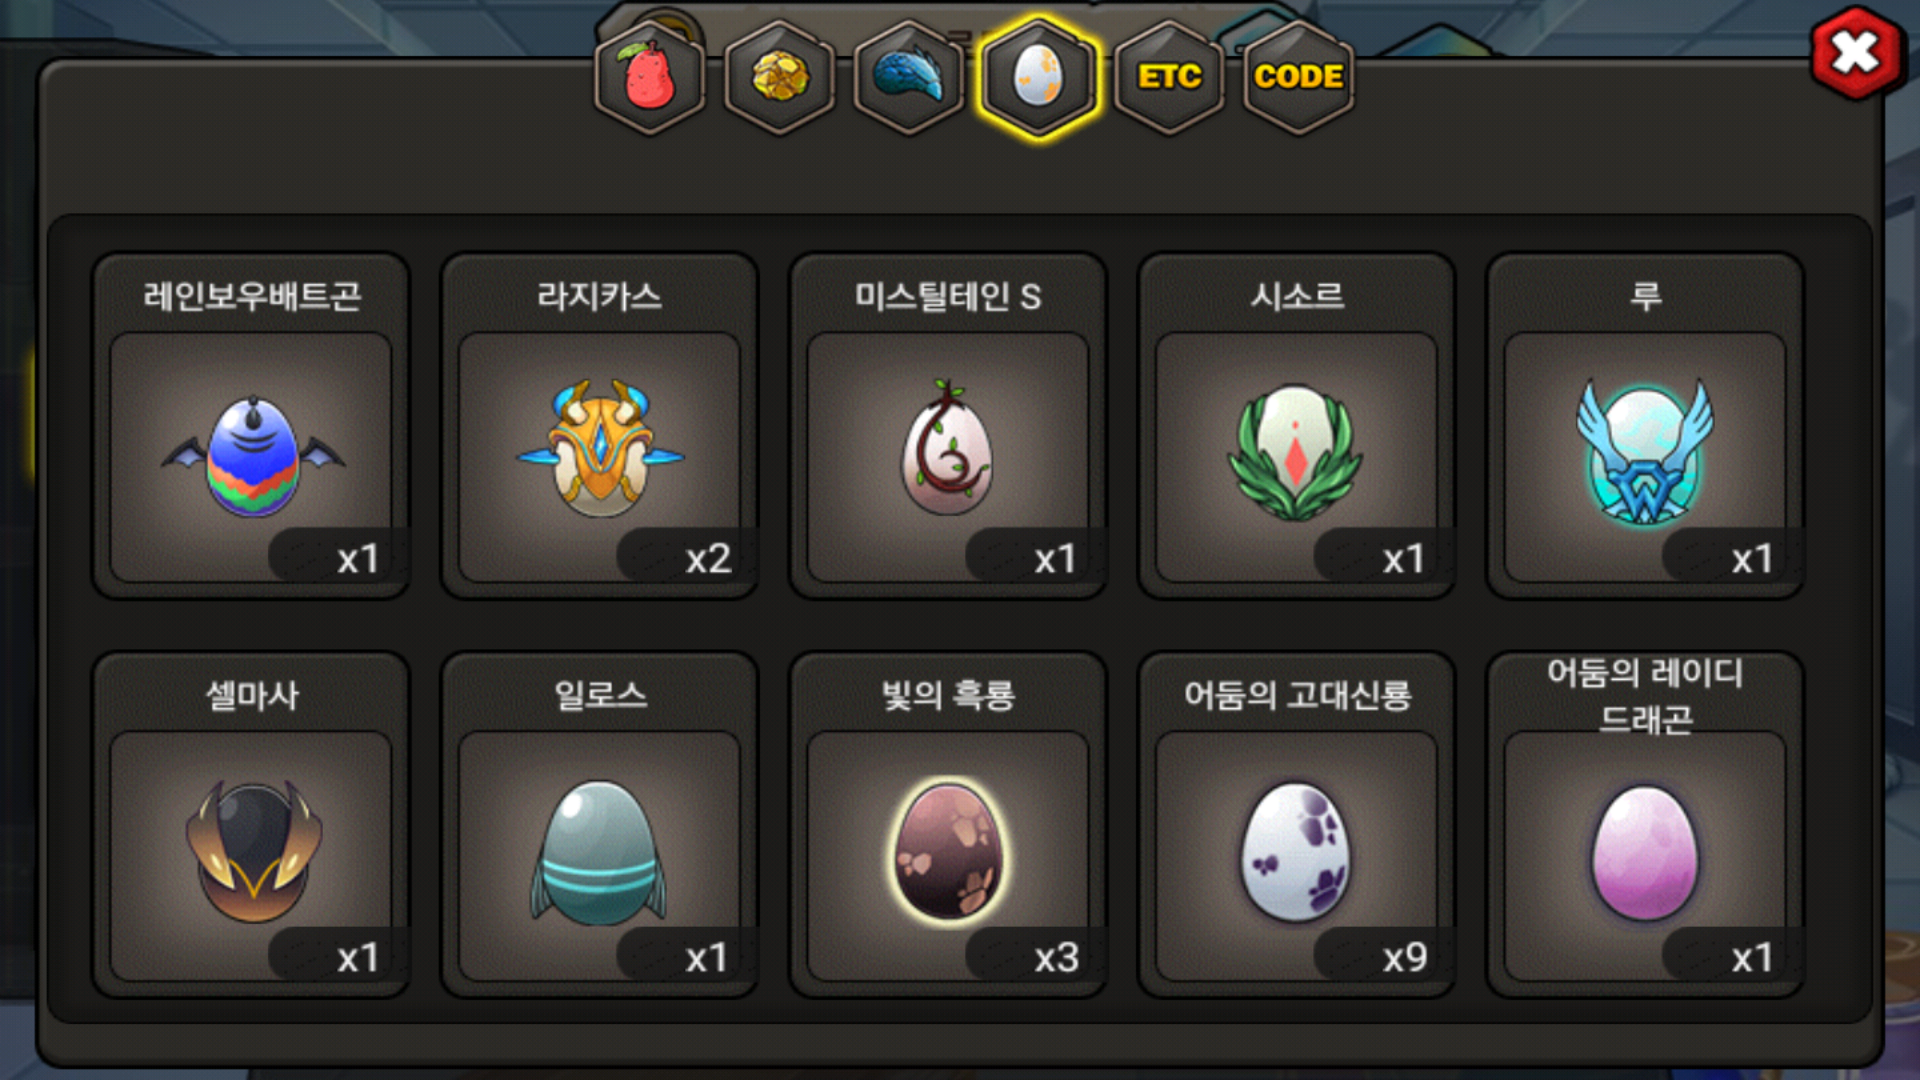Open the blue dragon wing tab

(x=909, y=77)
